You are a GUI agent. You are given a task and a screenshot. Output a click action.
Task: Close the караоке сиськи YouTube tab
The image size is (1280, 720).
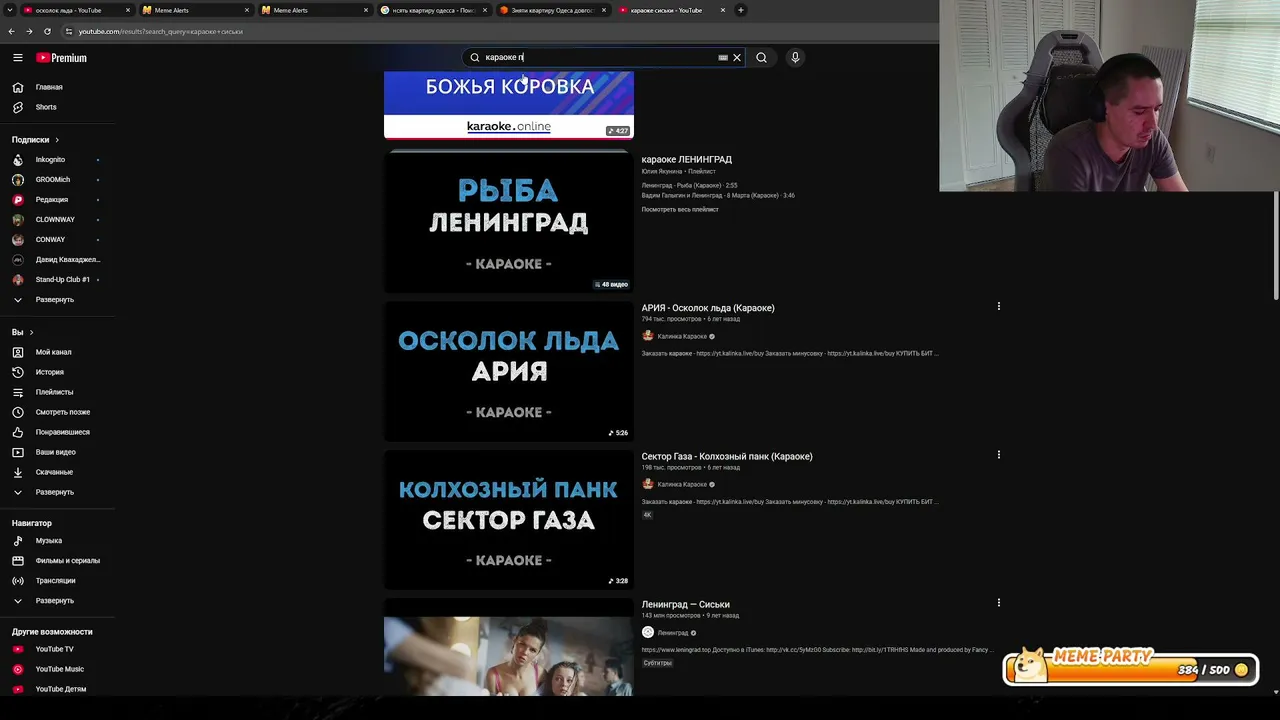coord(723,10)
